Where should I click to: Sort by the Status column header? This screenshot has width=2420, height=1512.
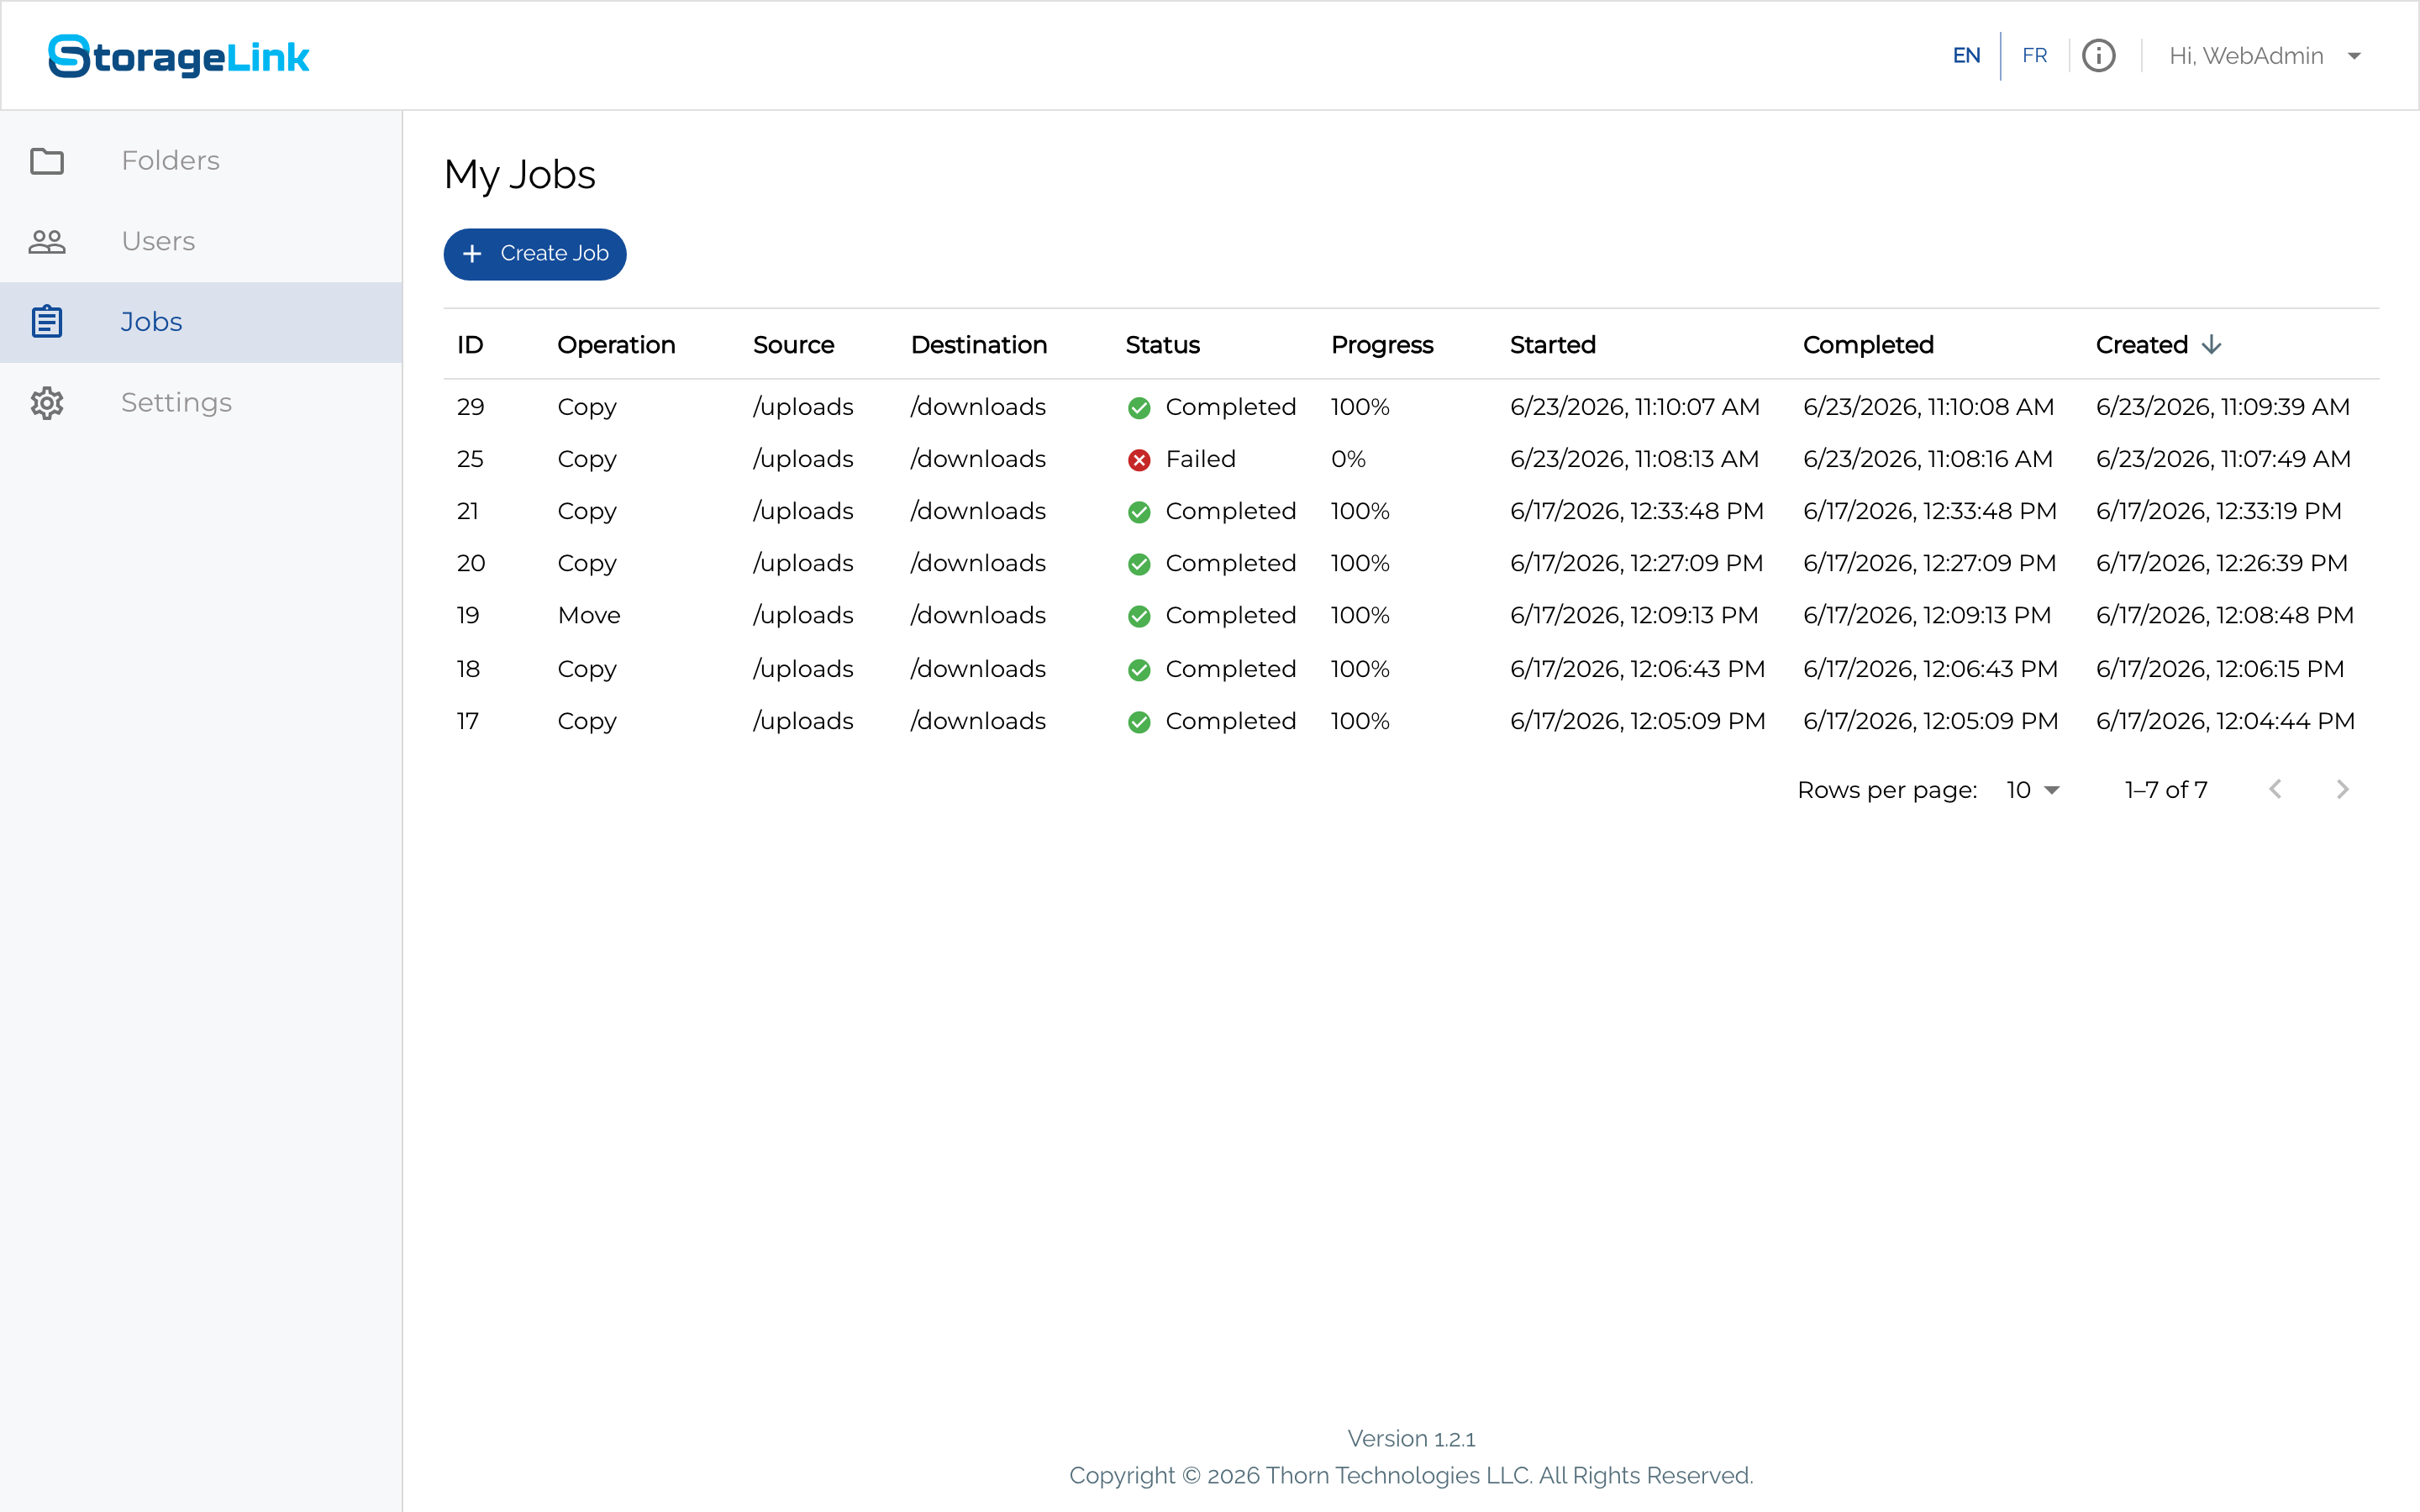pos(1162,345)
